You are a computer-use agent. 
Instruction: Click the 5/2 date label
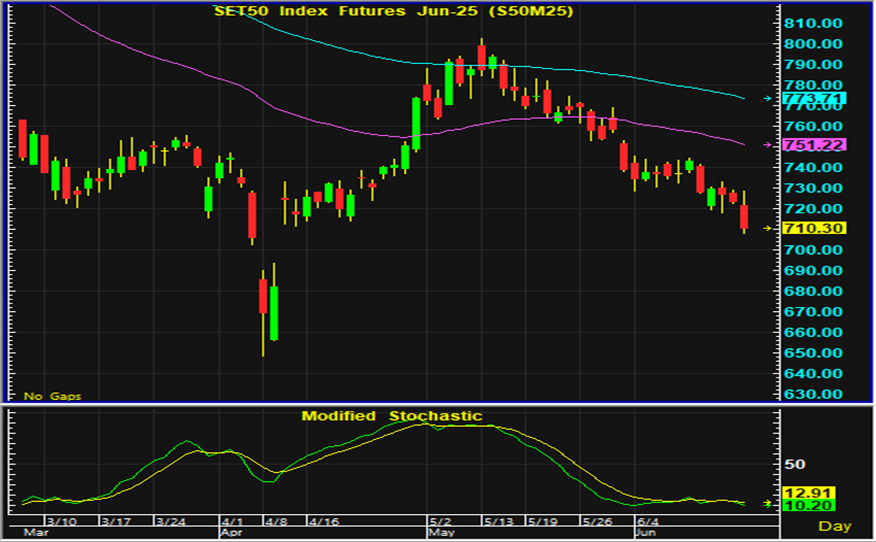point(441,522)
